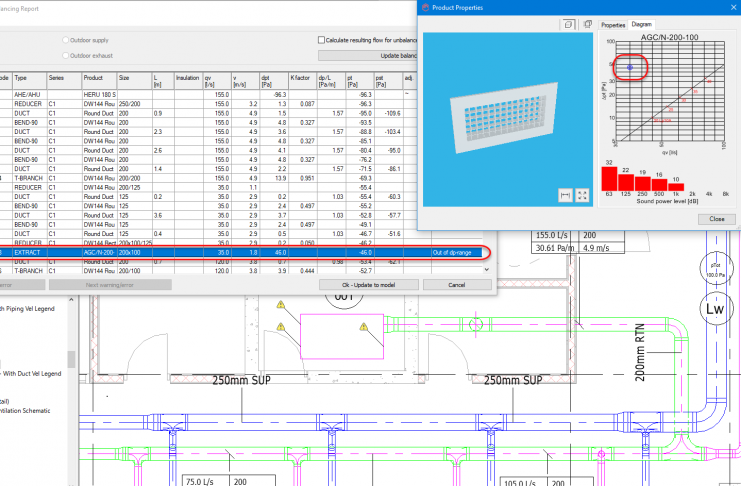The height and width of the screenshot is (486, 741).
Task: Click the Product Properties app icon
Action: pyautogui.click(x=424, y=7)
